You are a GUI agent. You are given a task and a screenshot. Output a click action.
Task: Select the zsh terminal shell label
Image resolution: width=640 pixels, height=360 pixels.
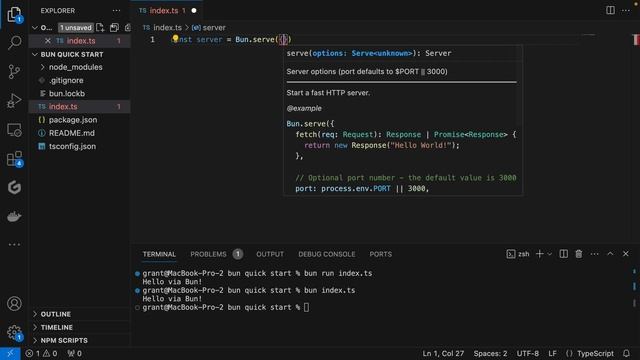[x=518, y=254]
